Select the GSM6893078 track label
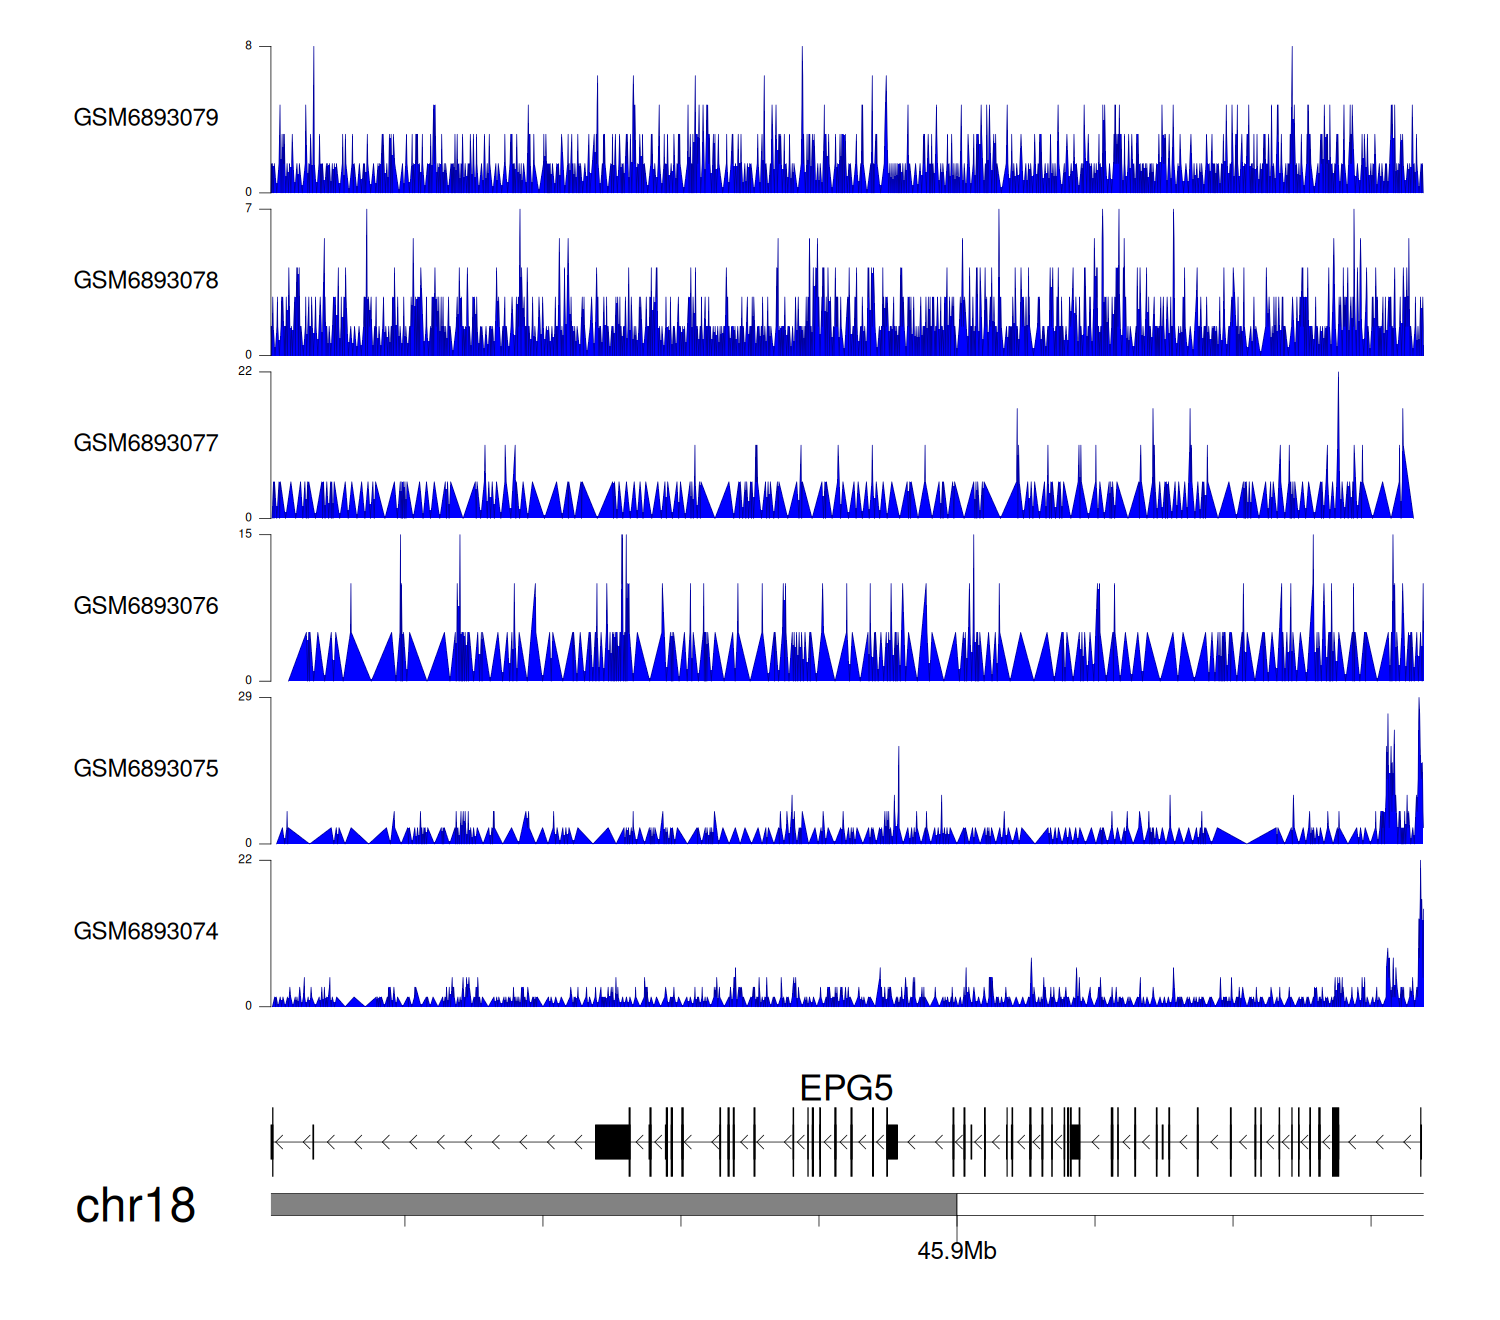 (146, 281)
